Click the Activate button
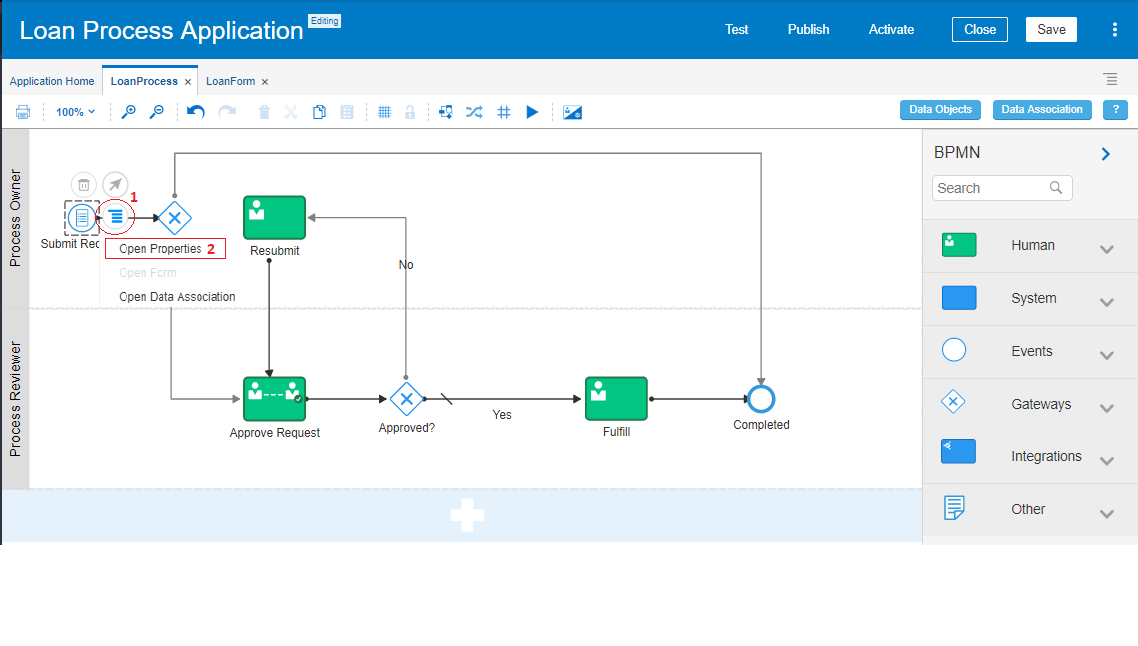1138x646 pixels. coord(891,30)
